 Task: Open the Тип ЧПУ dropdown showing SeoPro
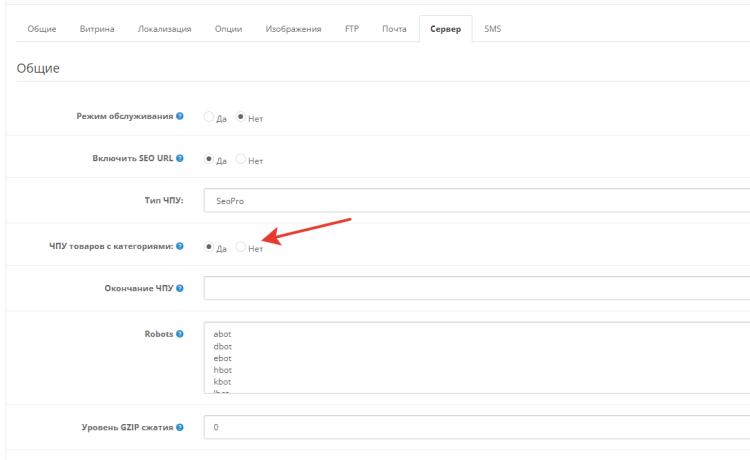coord(476,201)
